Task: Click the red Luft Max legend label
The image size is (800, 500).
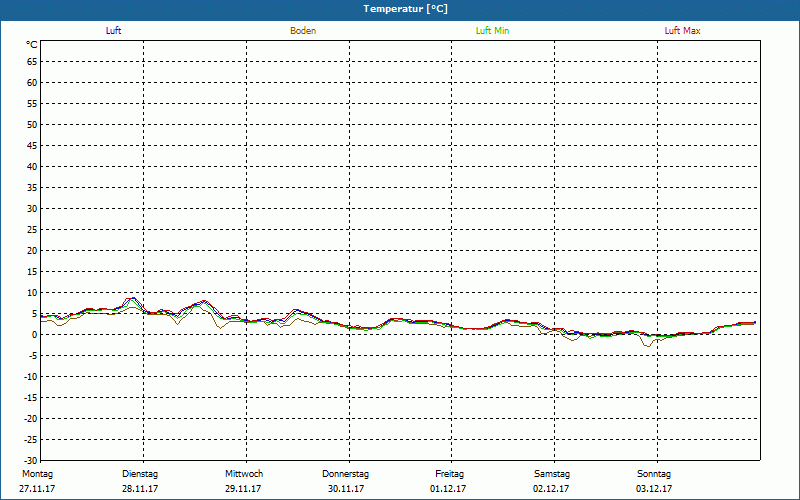Action: [x=682, y=31]
